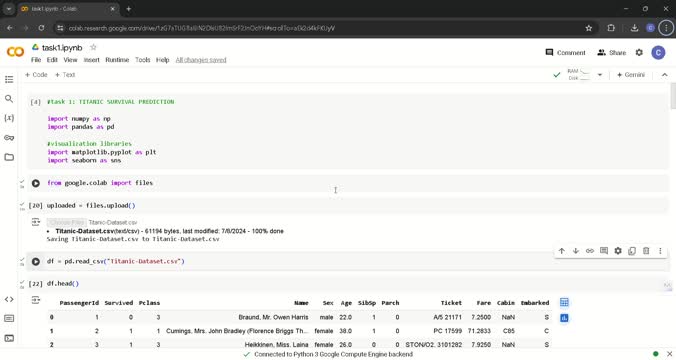Open the Runtime menu

point(117,60)
